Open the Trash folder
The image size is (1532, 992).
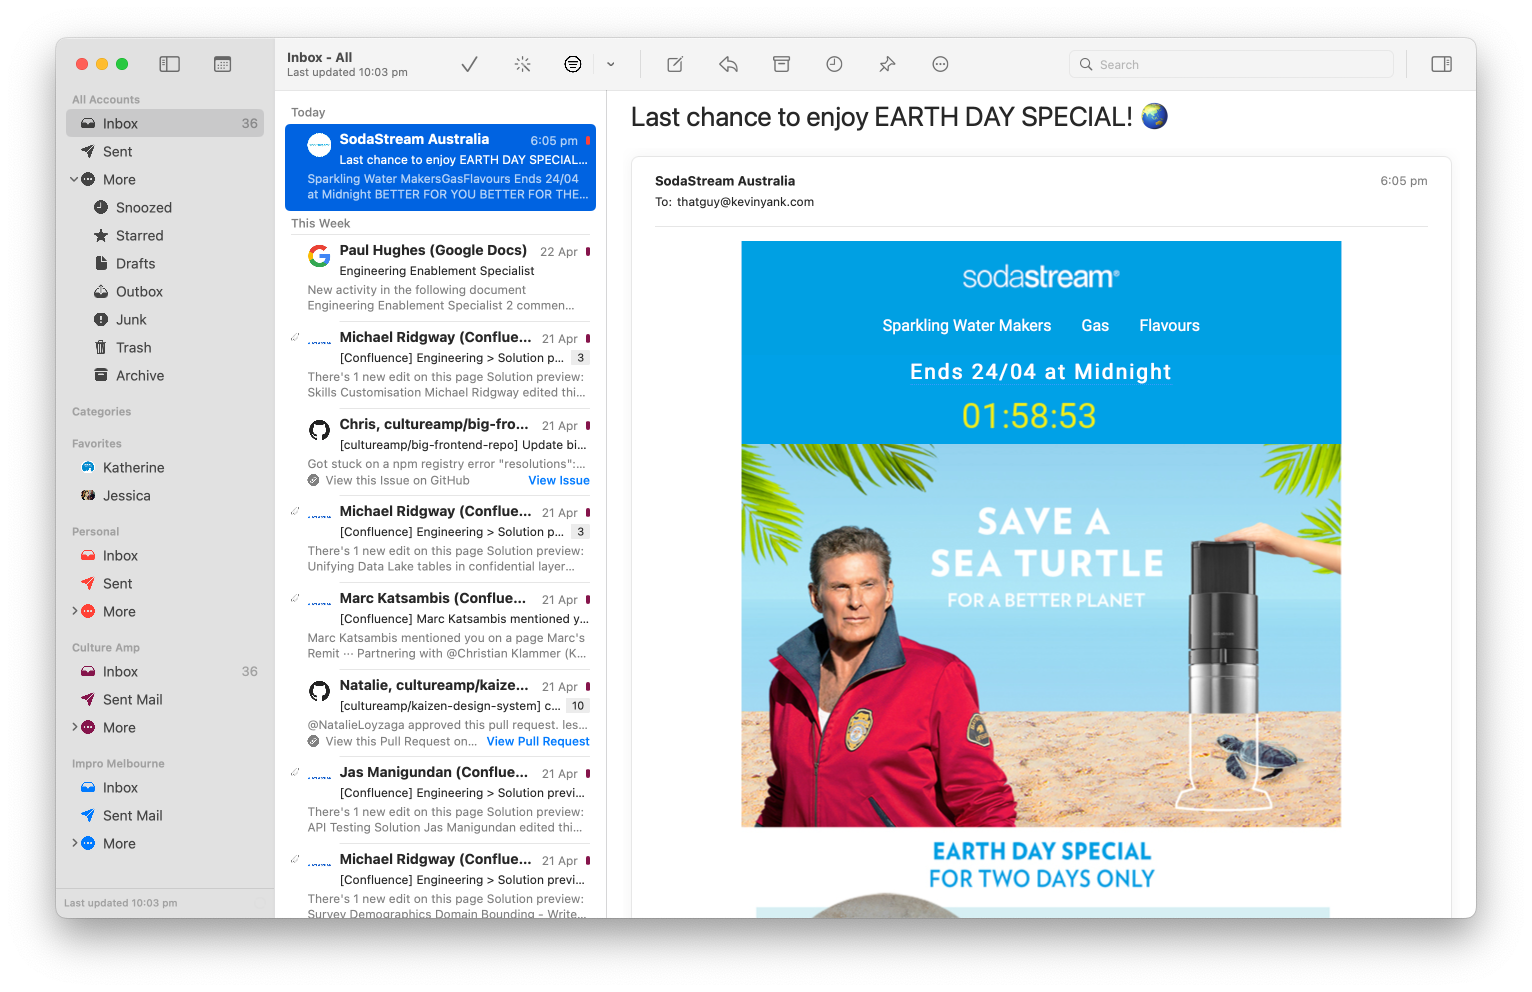coord(165,348)
